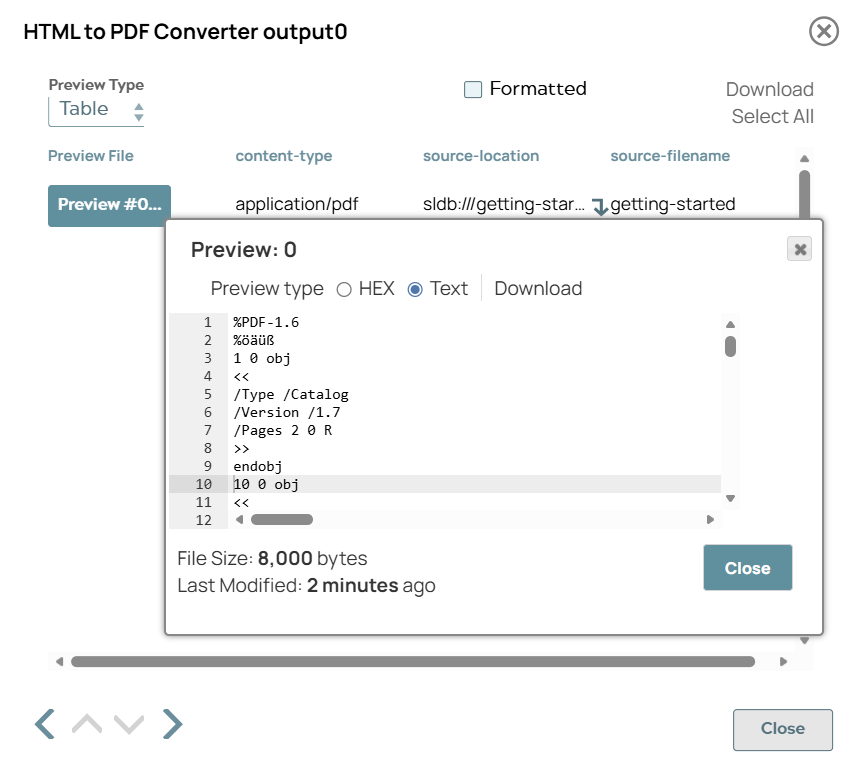Dismiss the Preview: 0 popup via its X icon
This screenshot has width=862, height=770.
(799, 249)
